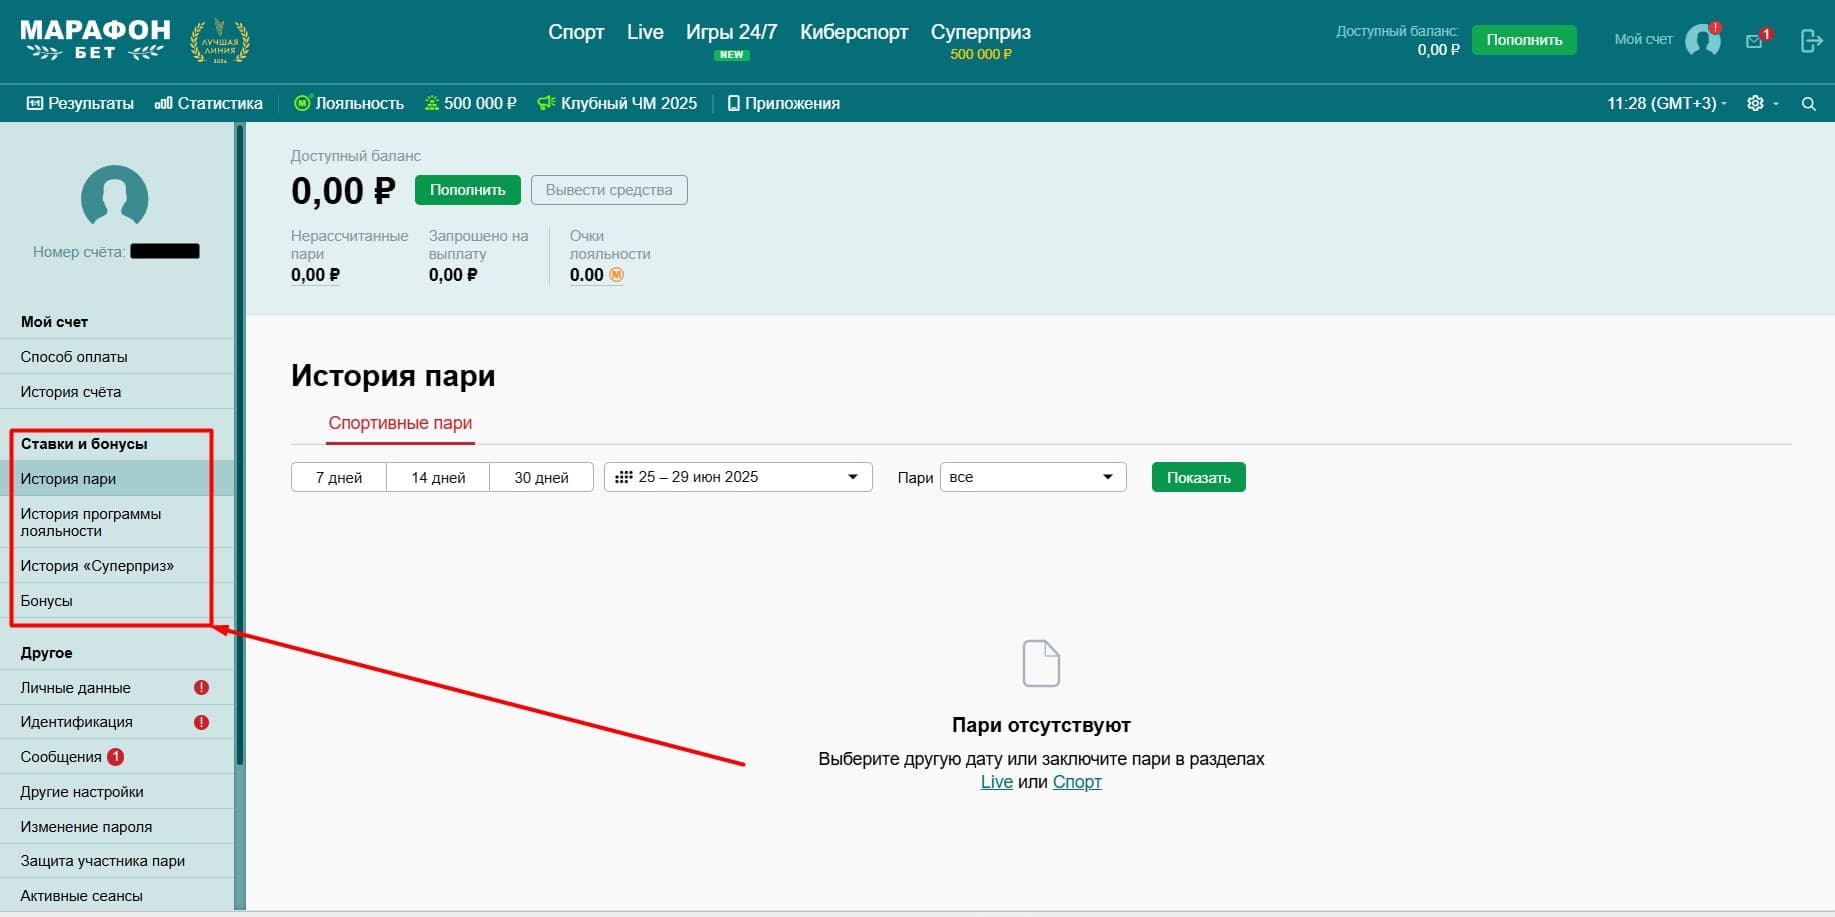The height and width of the screenshot is (917, 1835).
Task: Open Защита участника пари
Action: coord(117,861)
